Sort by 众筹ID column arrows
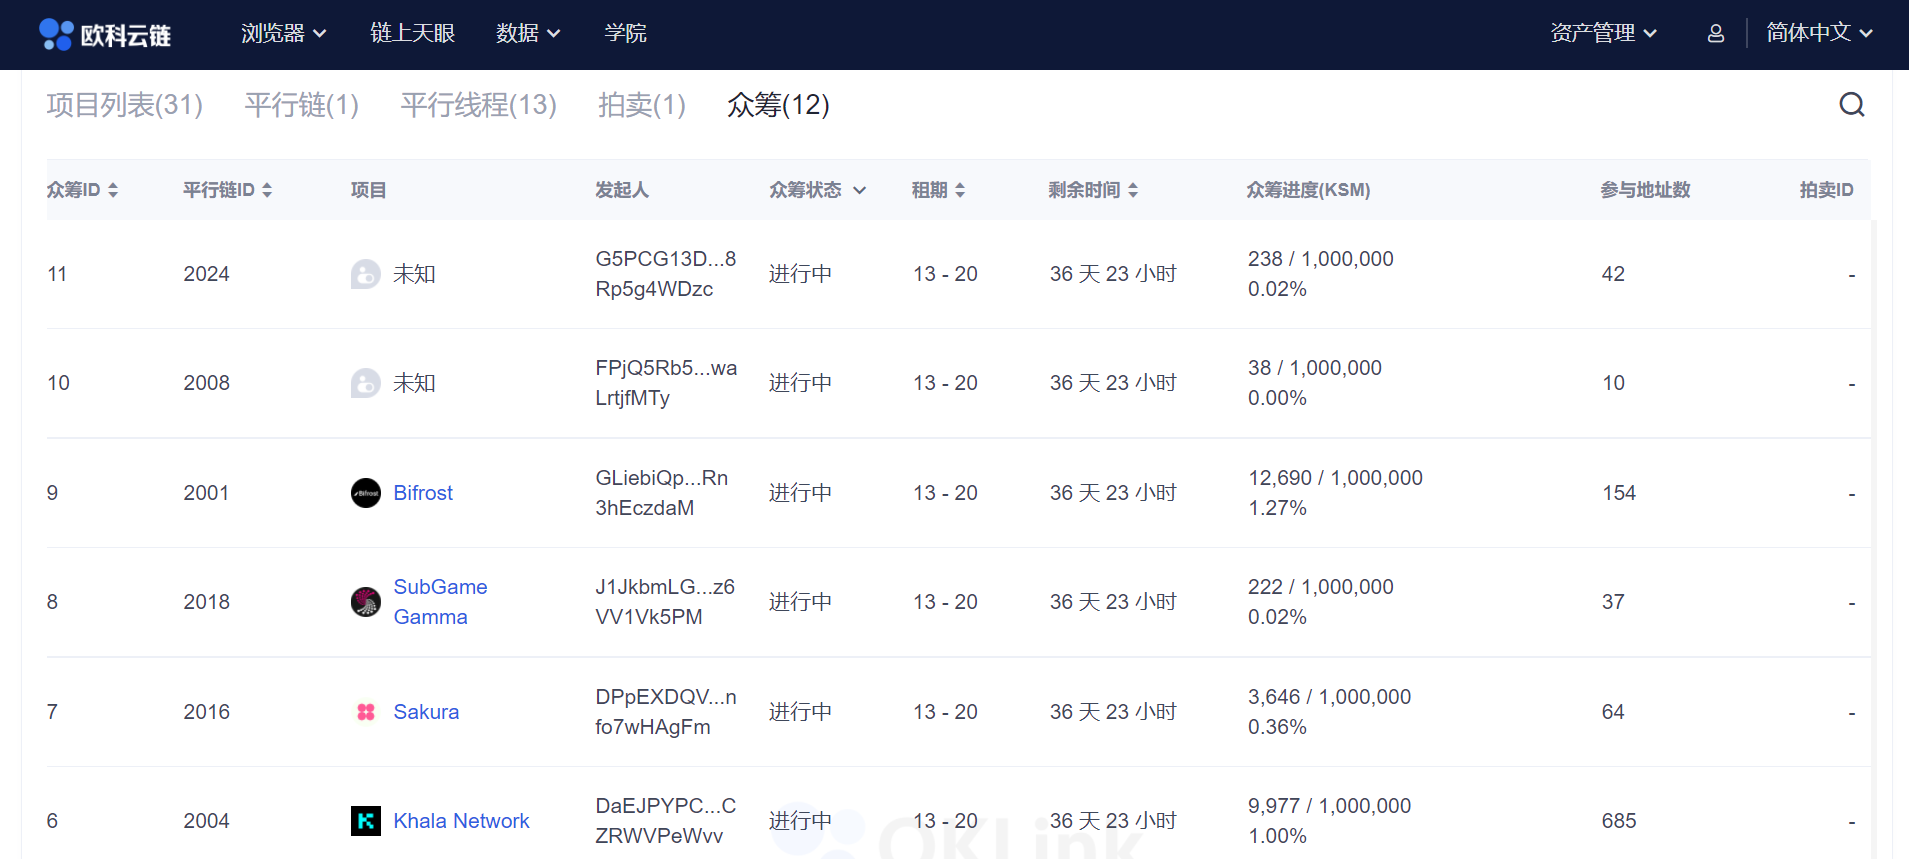The width and height of the screenshot is (1909, 859). pyautogui.click(x=113, y=190)
